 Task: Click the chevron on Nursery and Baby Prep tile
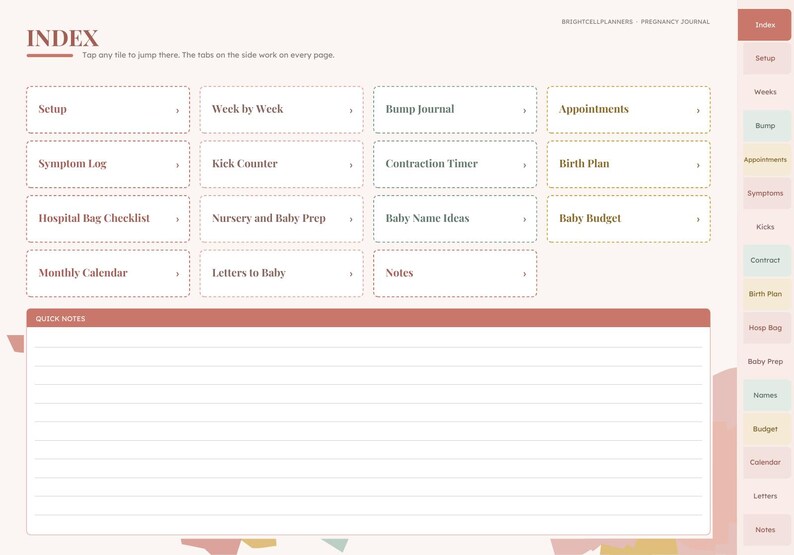click(351, 219)
